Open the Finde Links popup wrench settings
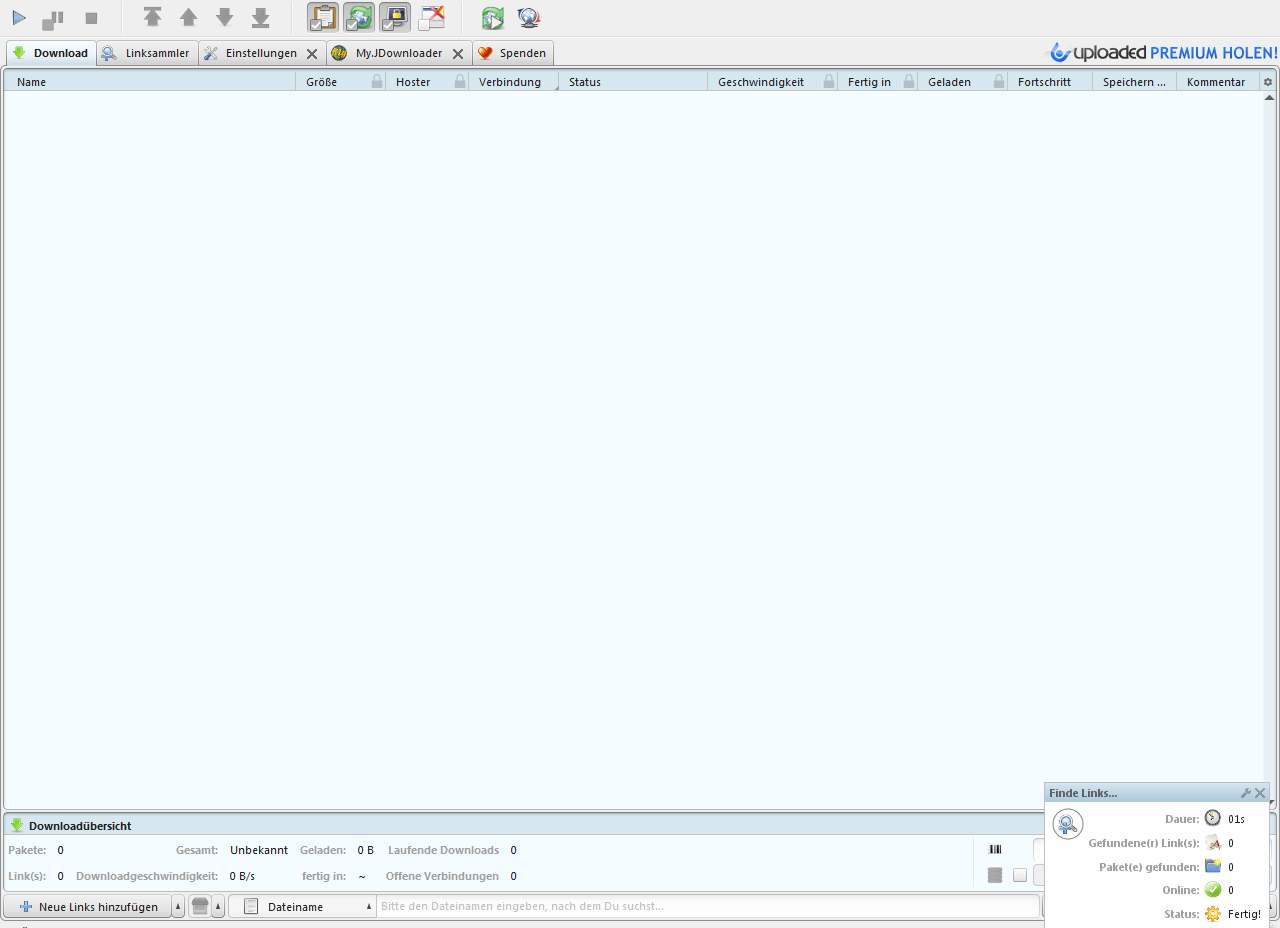The image size is (1280, 928). tap(1246, 793)
